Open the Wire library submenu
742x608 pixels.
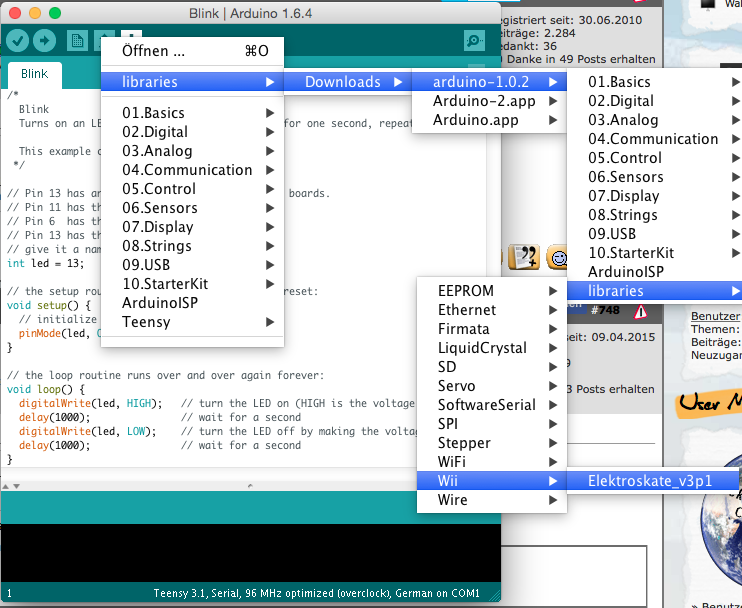pyautogui.click(x=492, y=500)
